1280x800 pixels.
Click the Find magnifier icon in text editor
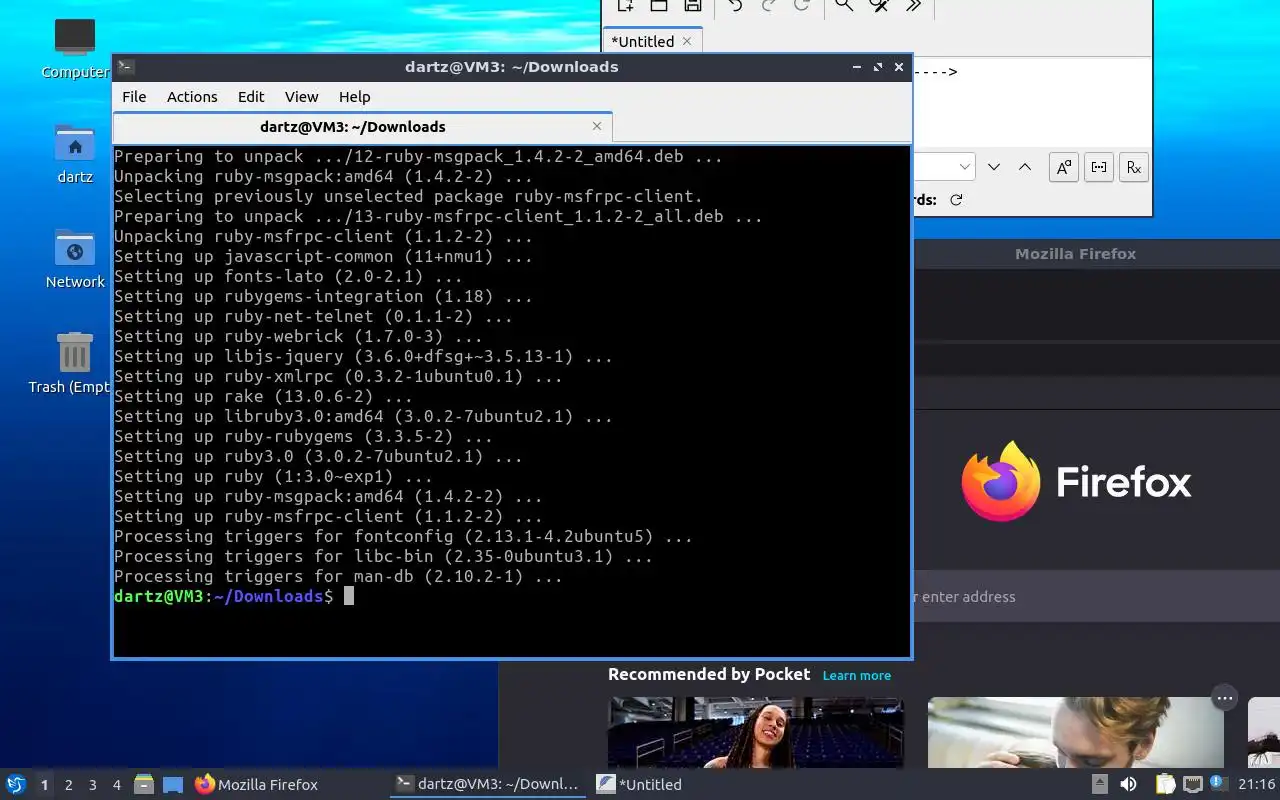[844, 5]
